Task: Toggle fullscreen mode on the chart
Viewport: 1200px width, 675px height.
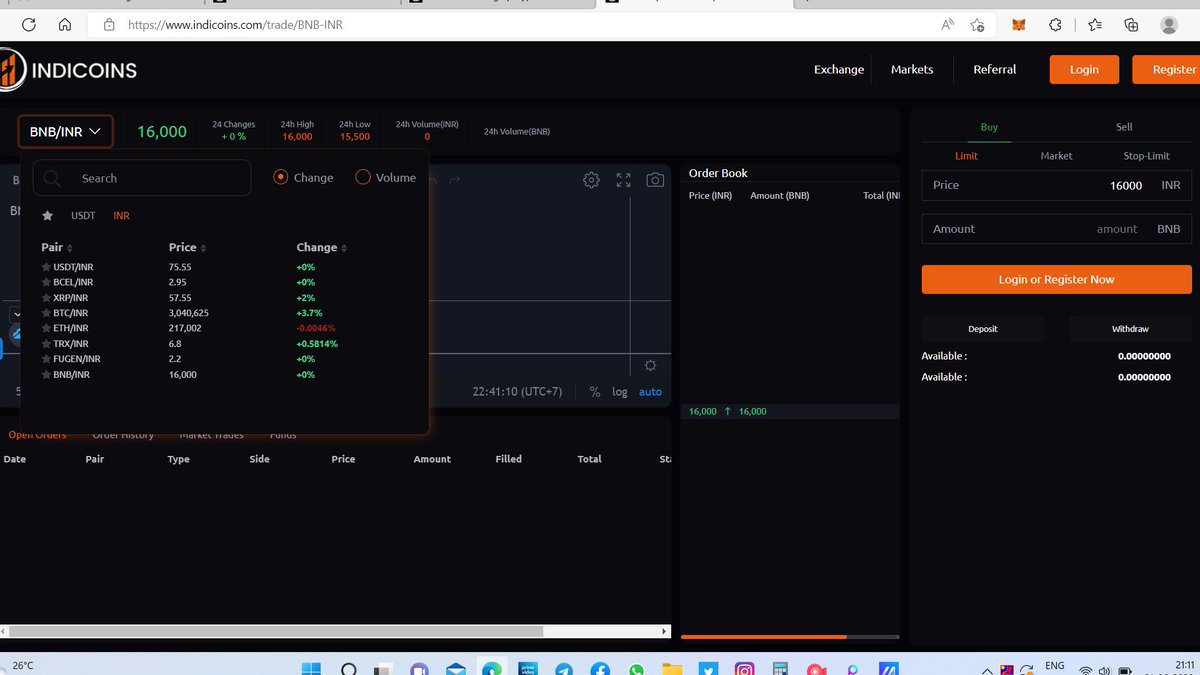Action: point(623,180)
